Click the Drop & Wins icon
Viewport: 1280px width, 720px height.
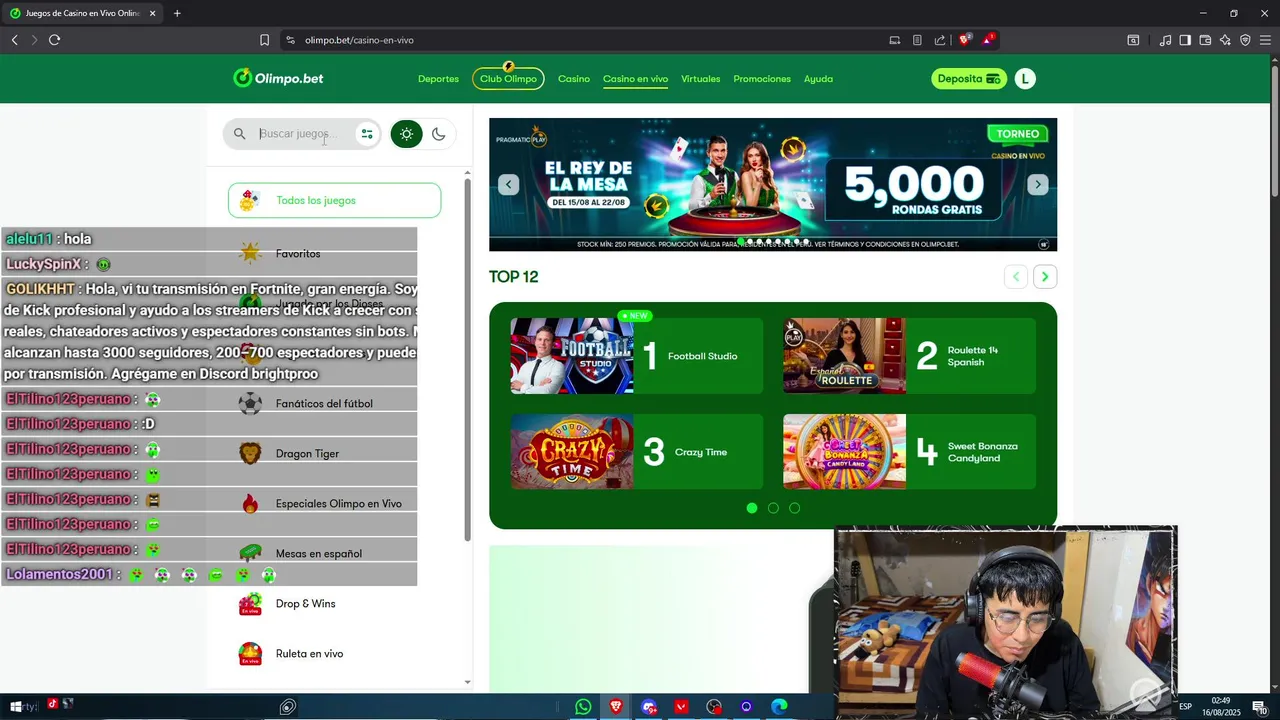pyautogui.click(x=250, y=603)
